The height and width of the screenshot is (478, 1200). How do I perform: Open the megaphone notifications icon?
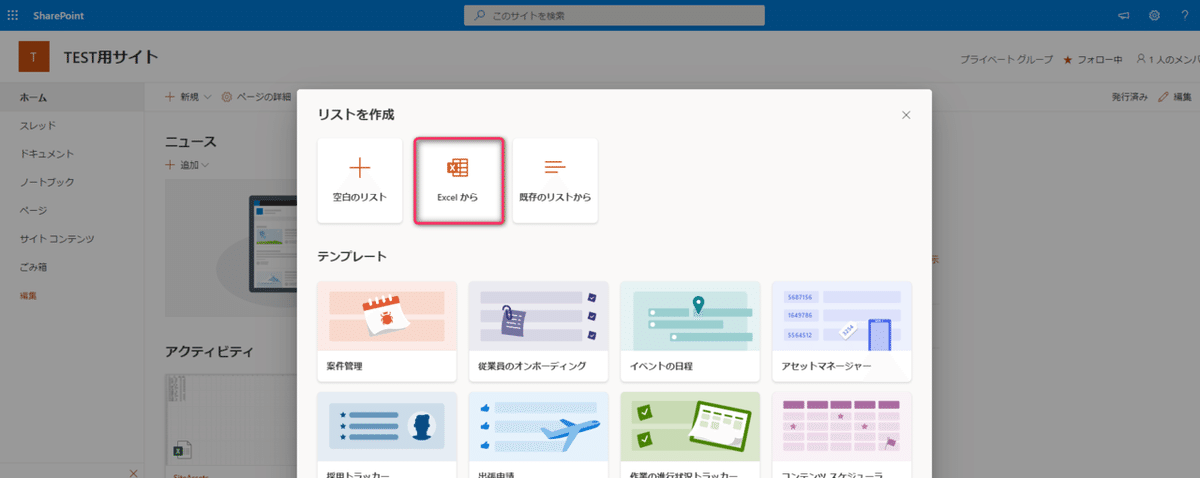click(x=1124, y=15)
